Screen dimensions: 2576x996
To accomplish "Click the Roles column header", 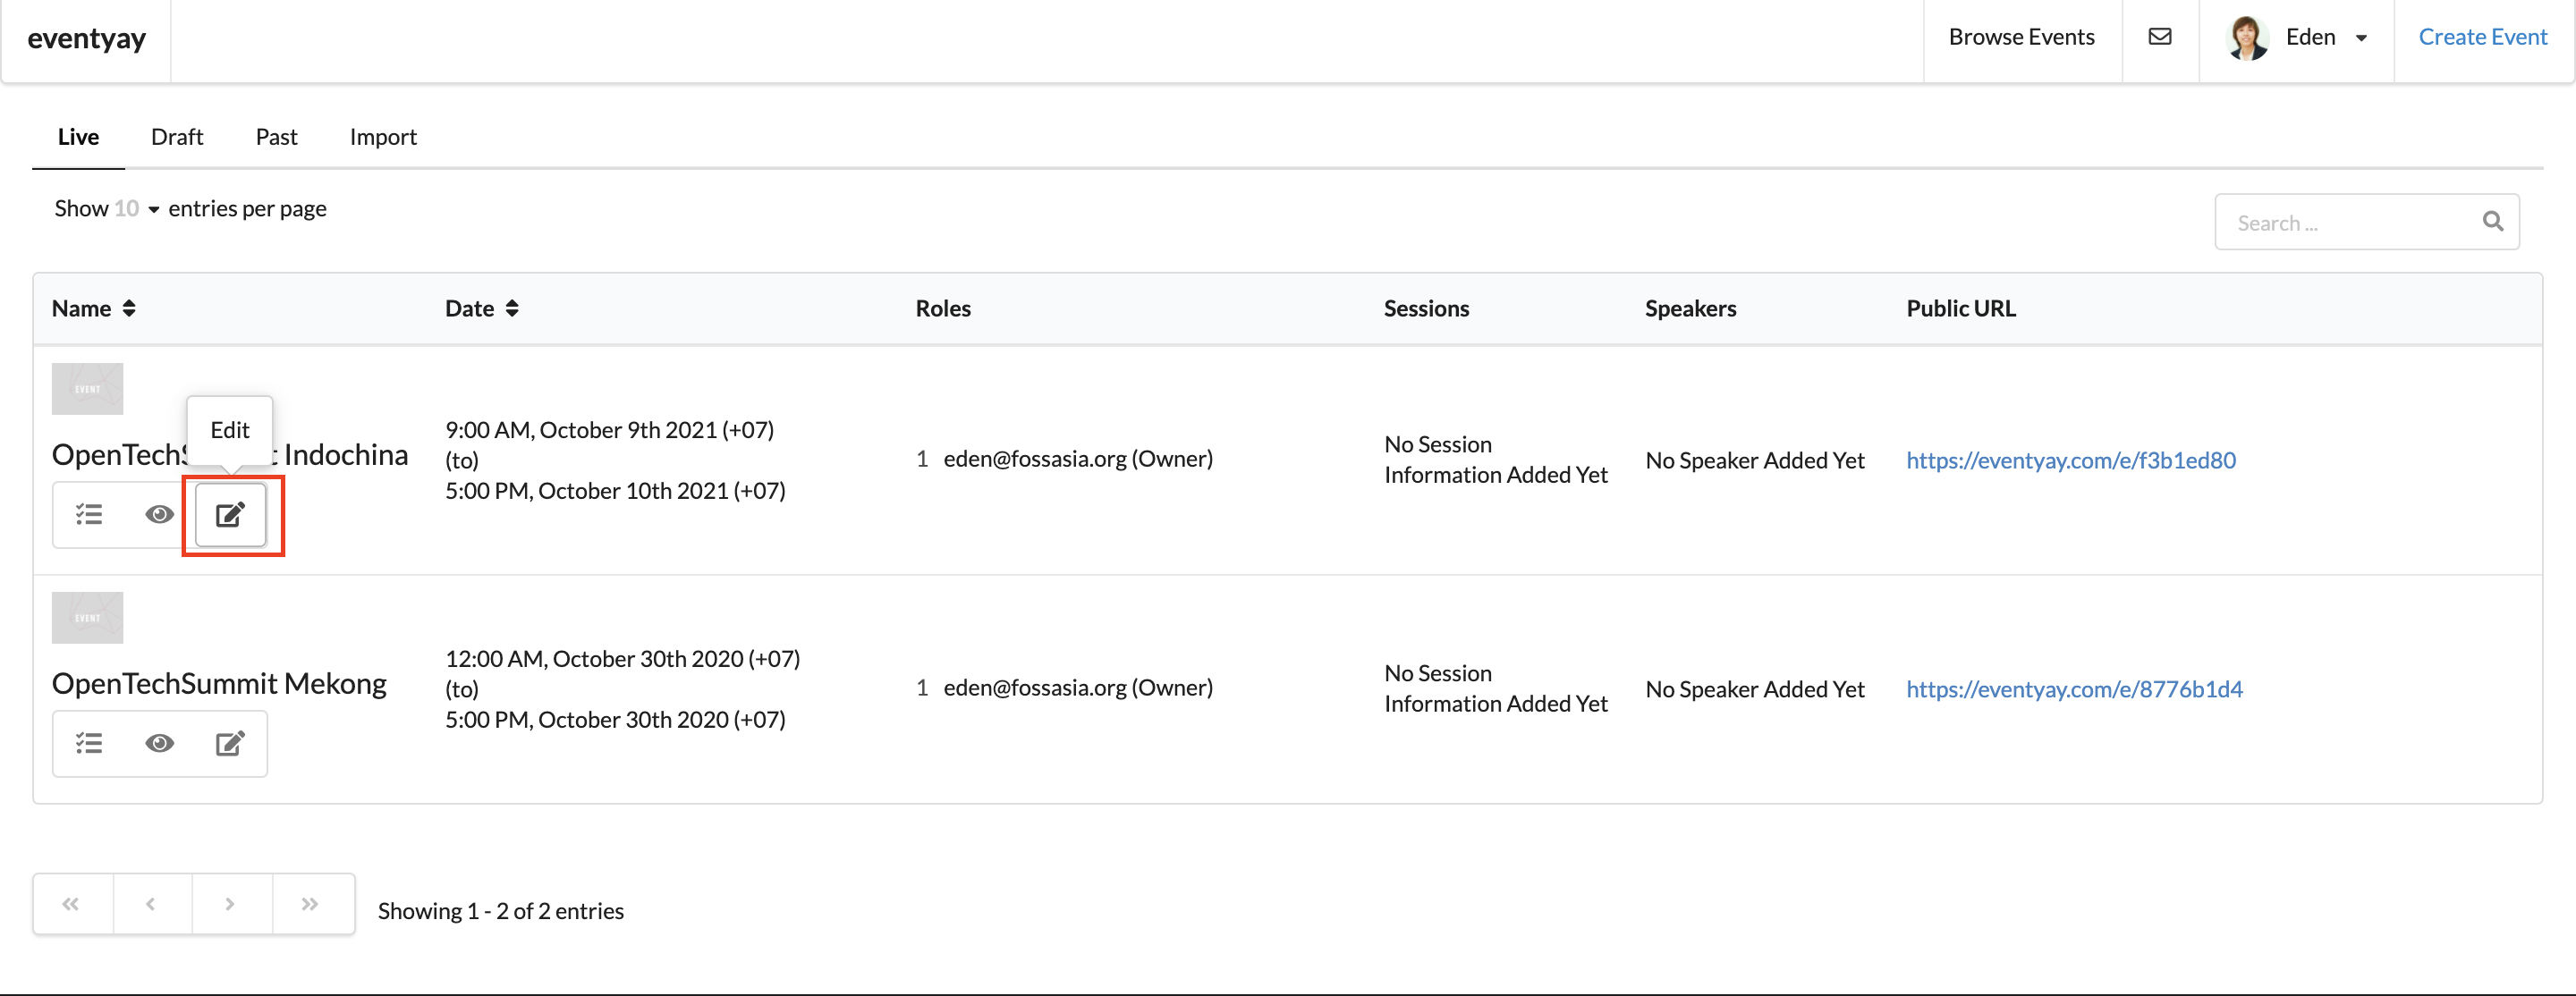I will point(943,309).
